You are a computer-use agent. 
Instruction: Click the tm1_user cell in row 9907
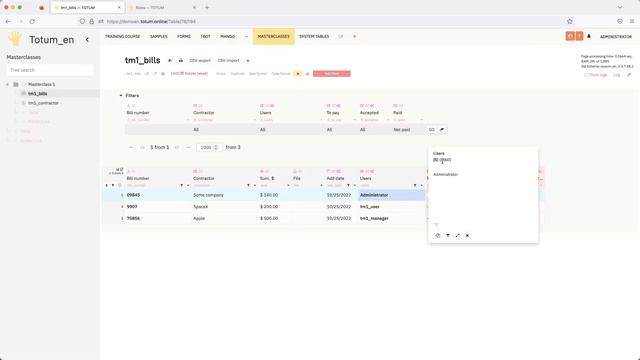pyautogui.click(x=391, y=207)
